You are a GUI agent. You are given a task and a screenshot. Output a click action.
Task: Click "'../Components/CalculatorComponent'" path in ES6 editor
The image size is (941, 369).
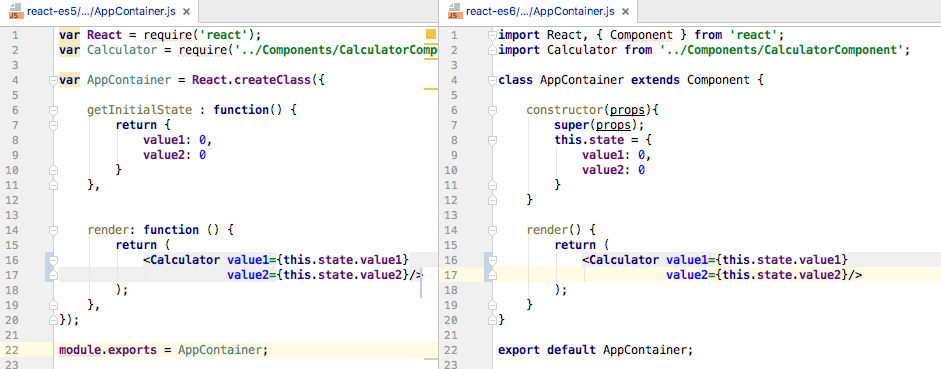coord(781,50)
